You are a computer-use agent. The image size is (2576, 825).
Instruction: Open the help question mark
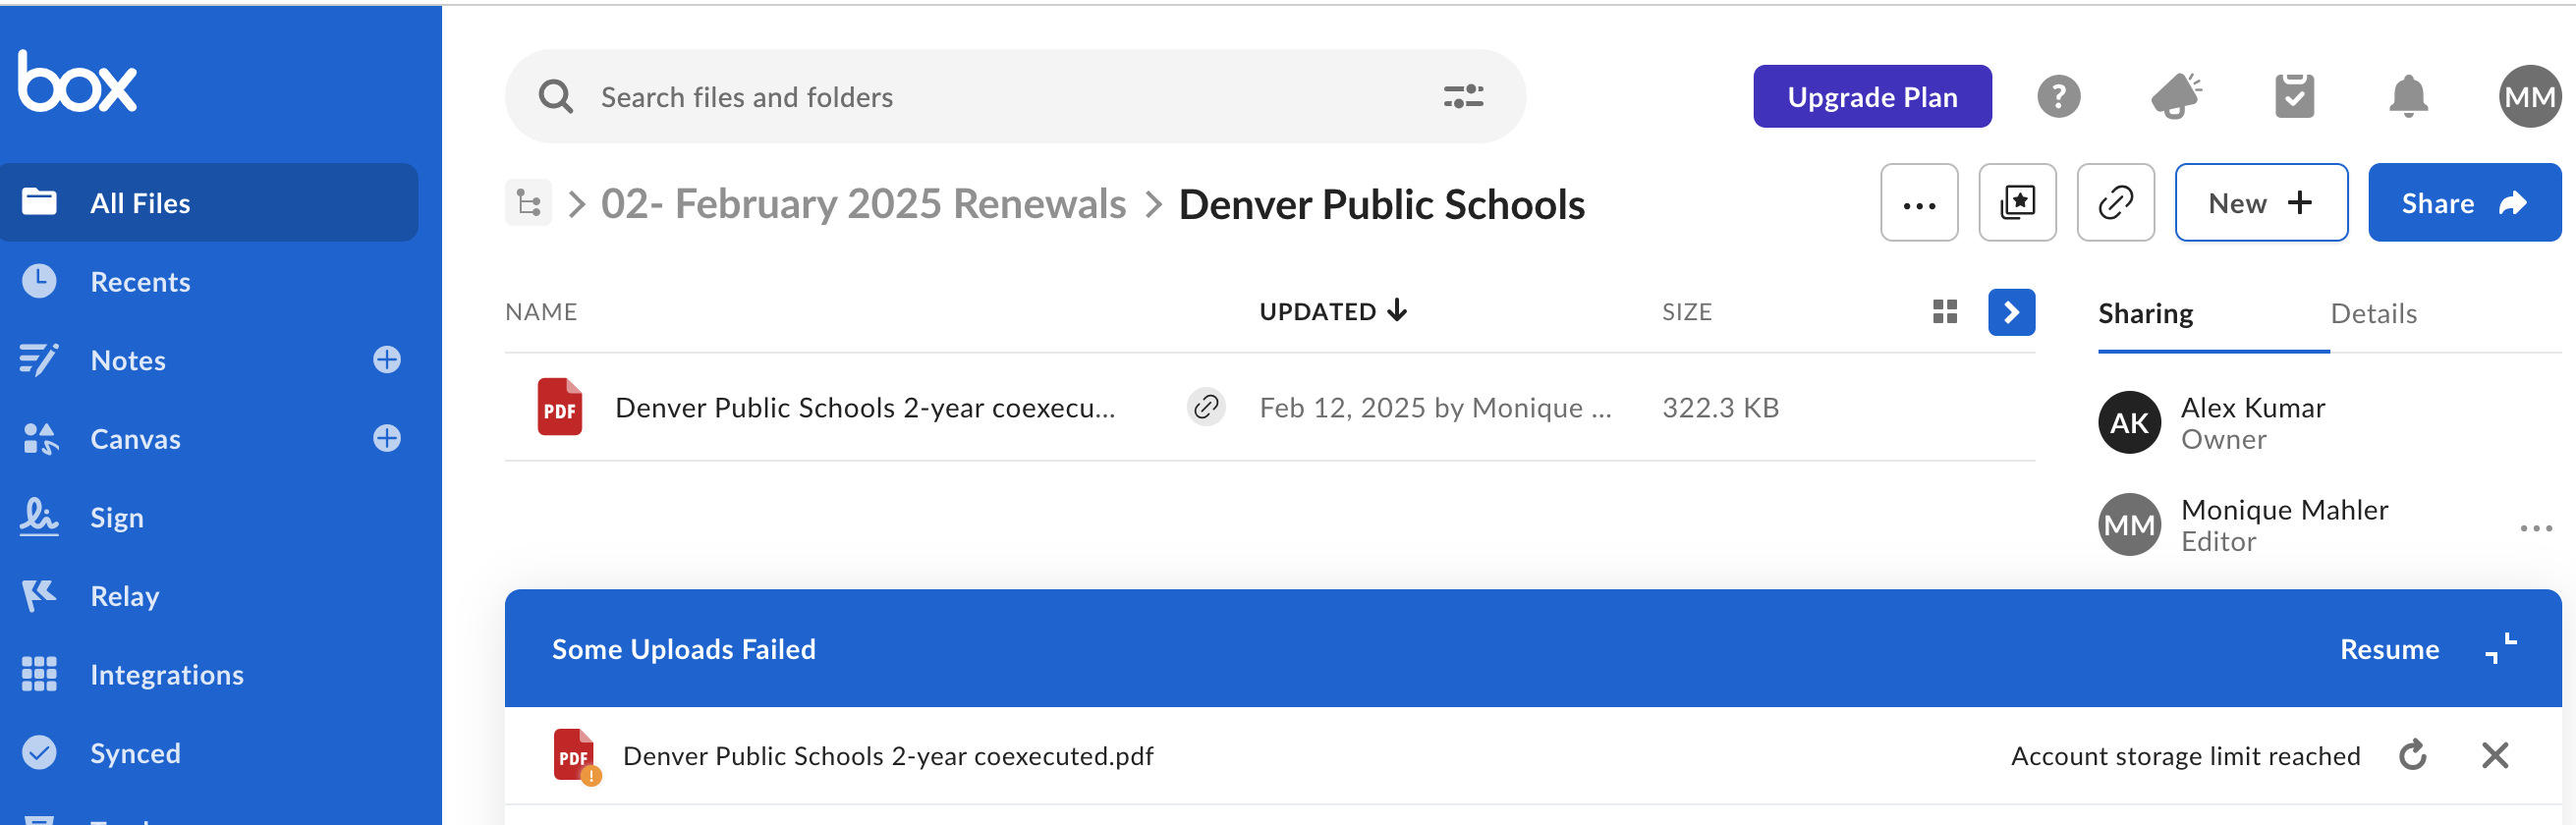pos(2059,96)
